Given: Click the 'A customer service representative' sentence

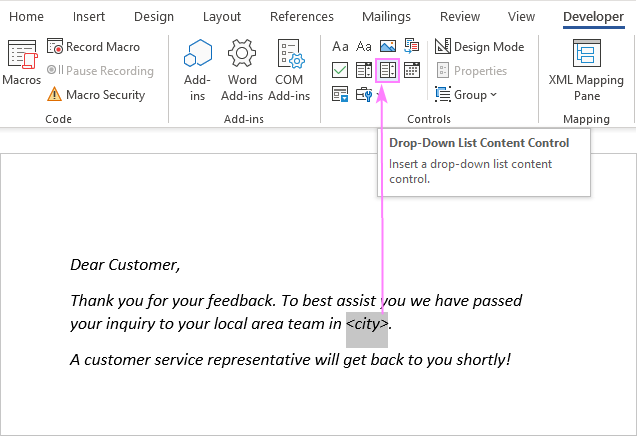Looking at the screenshot, I should (x=290, y=360).
